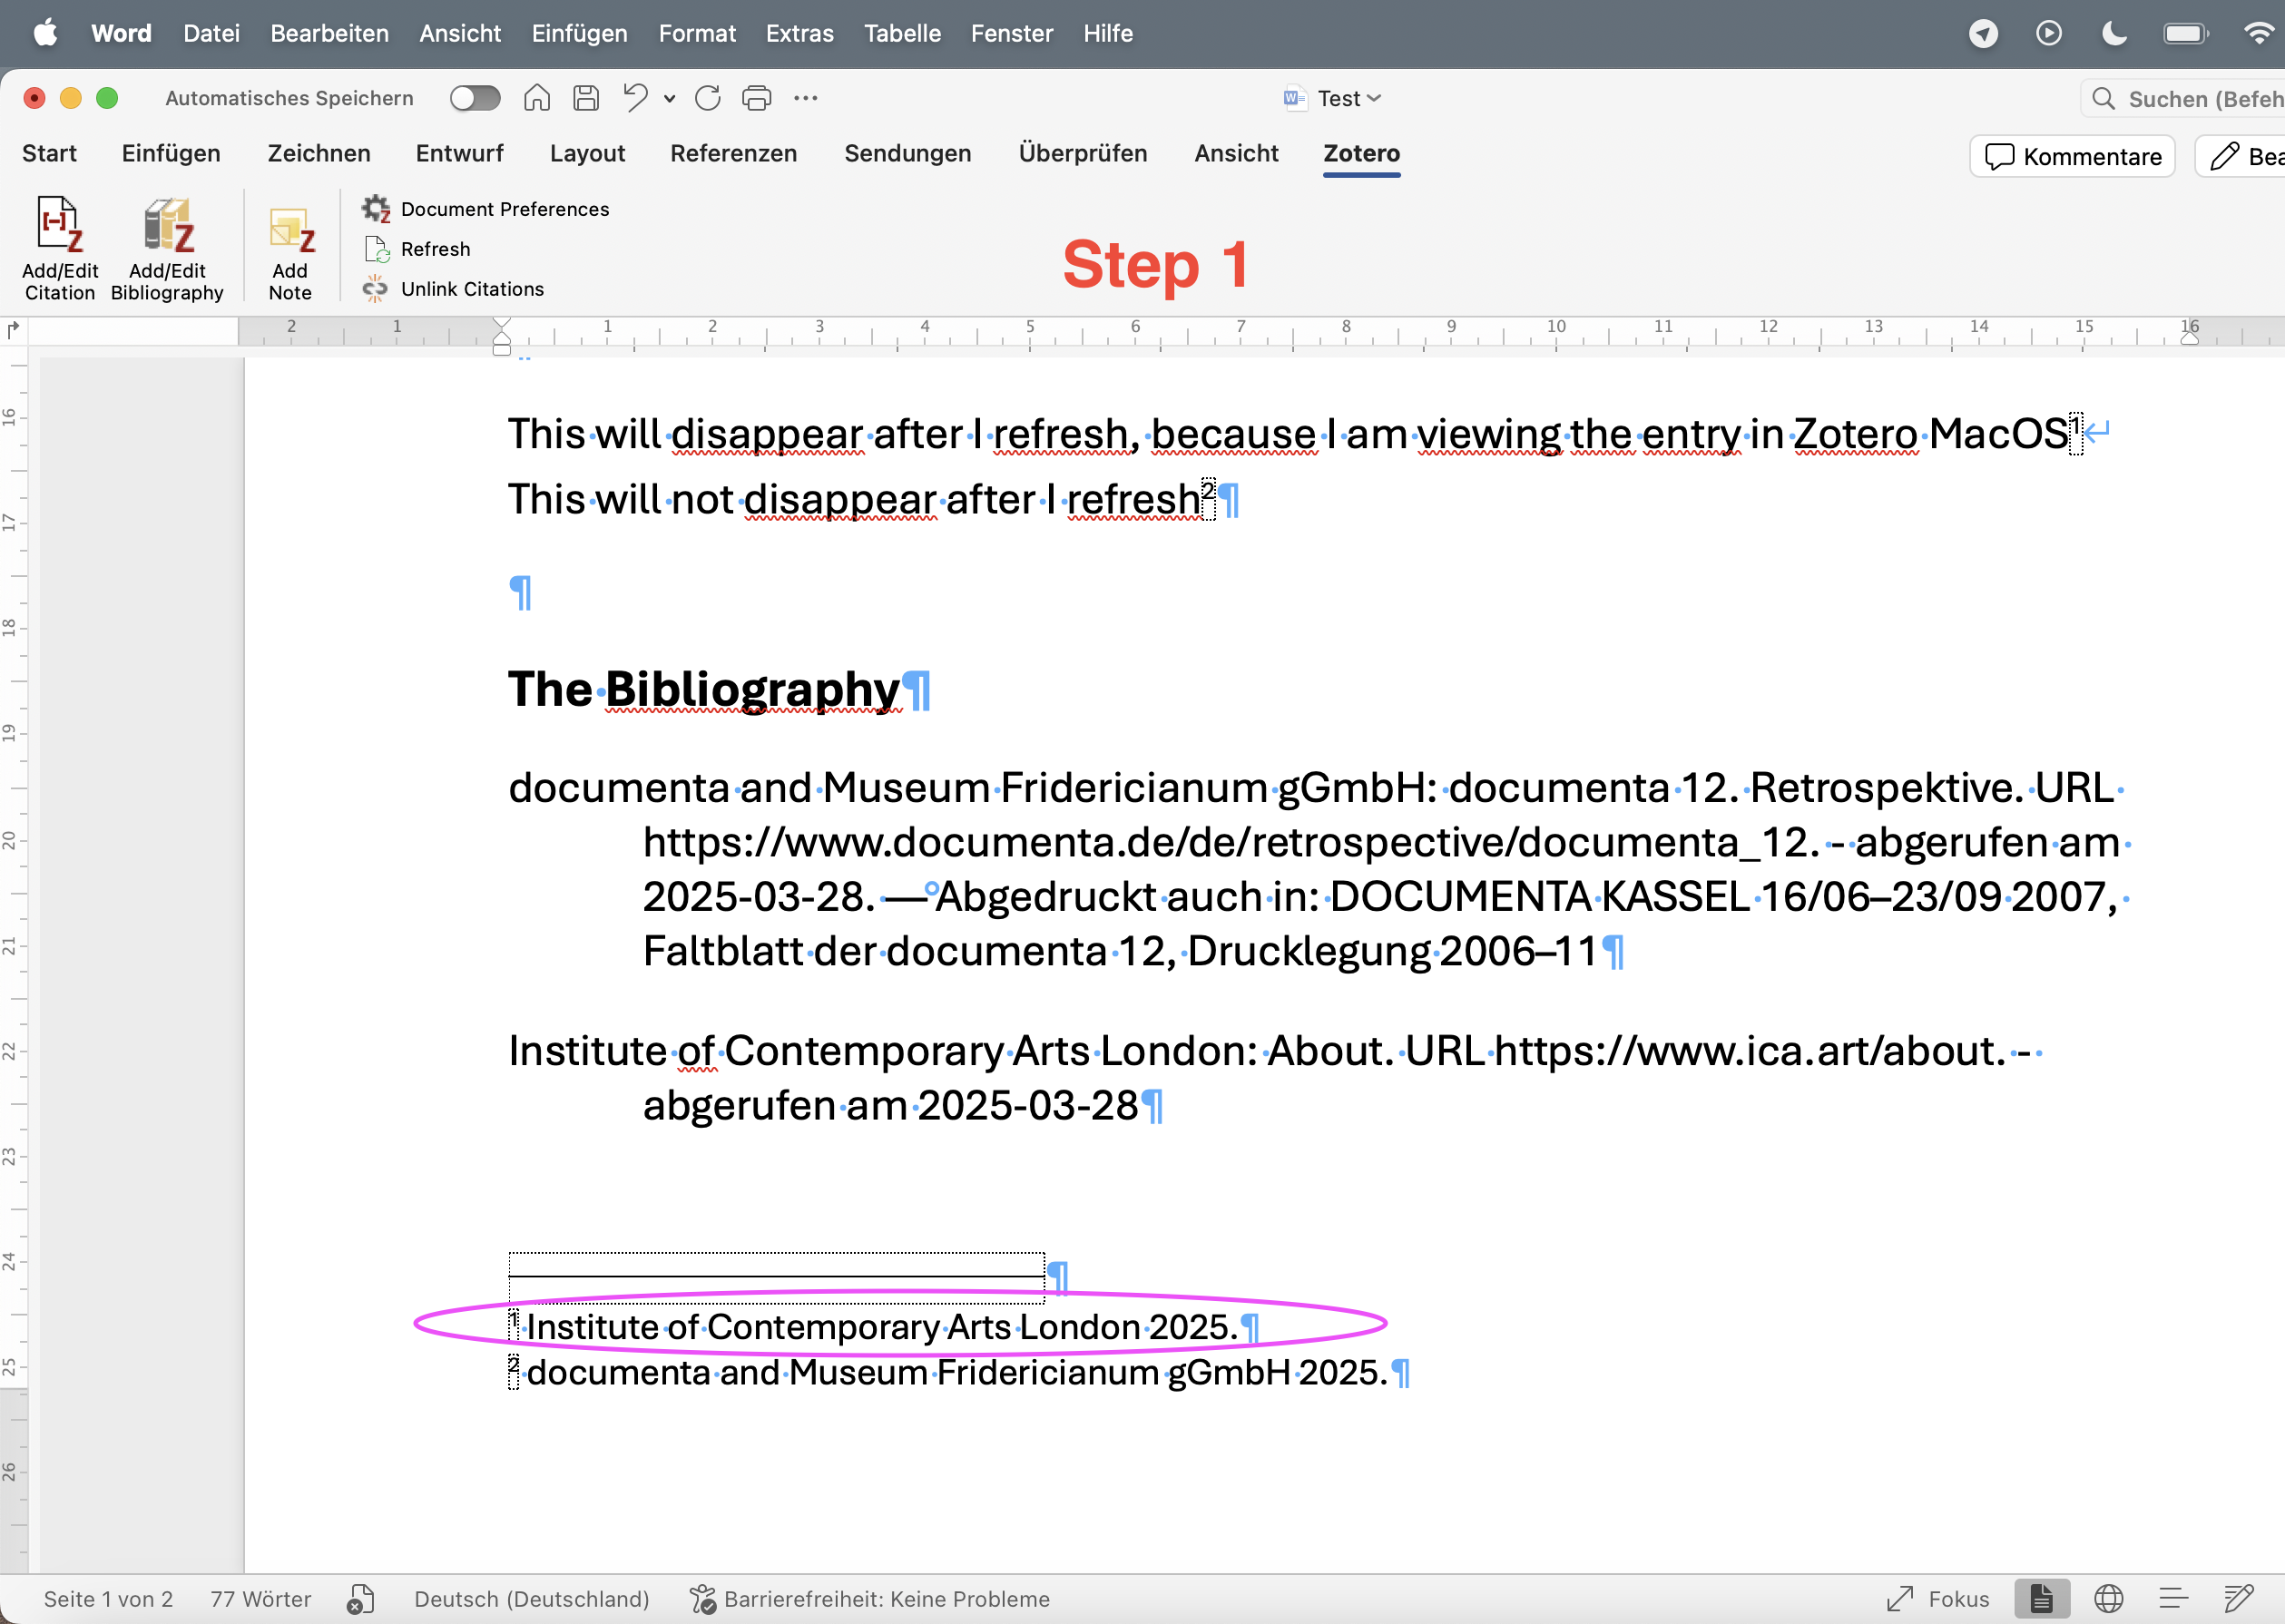The width and height of the screenshot is (2285, 1624).
Task: Toggle Automatisches Speichern switch
Action: tap(474, 98)
